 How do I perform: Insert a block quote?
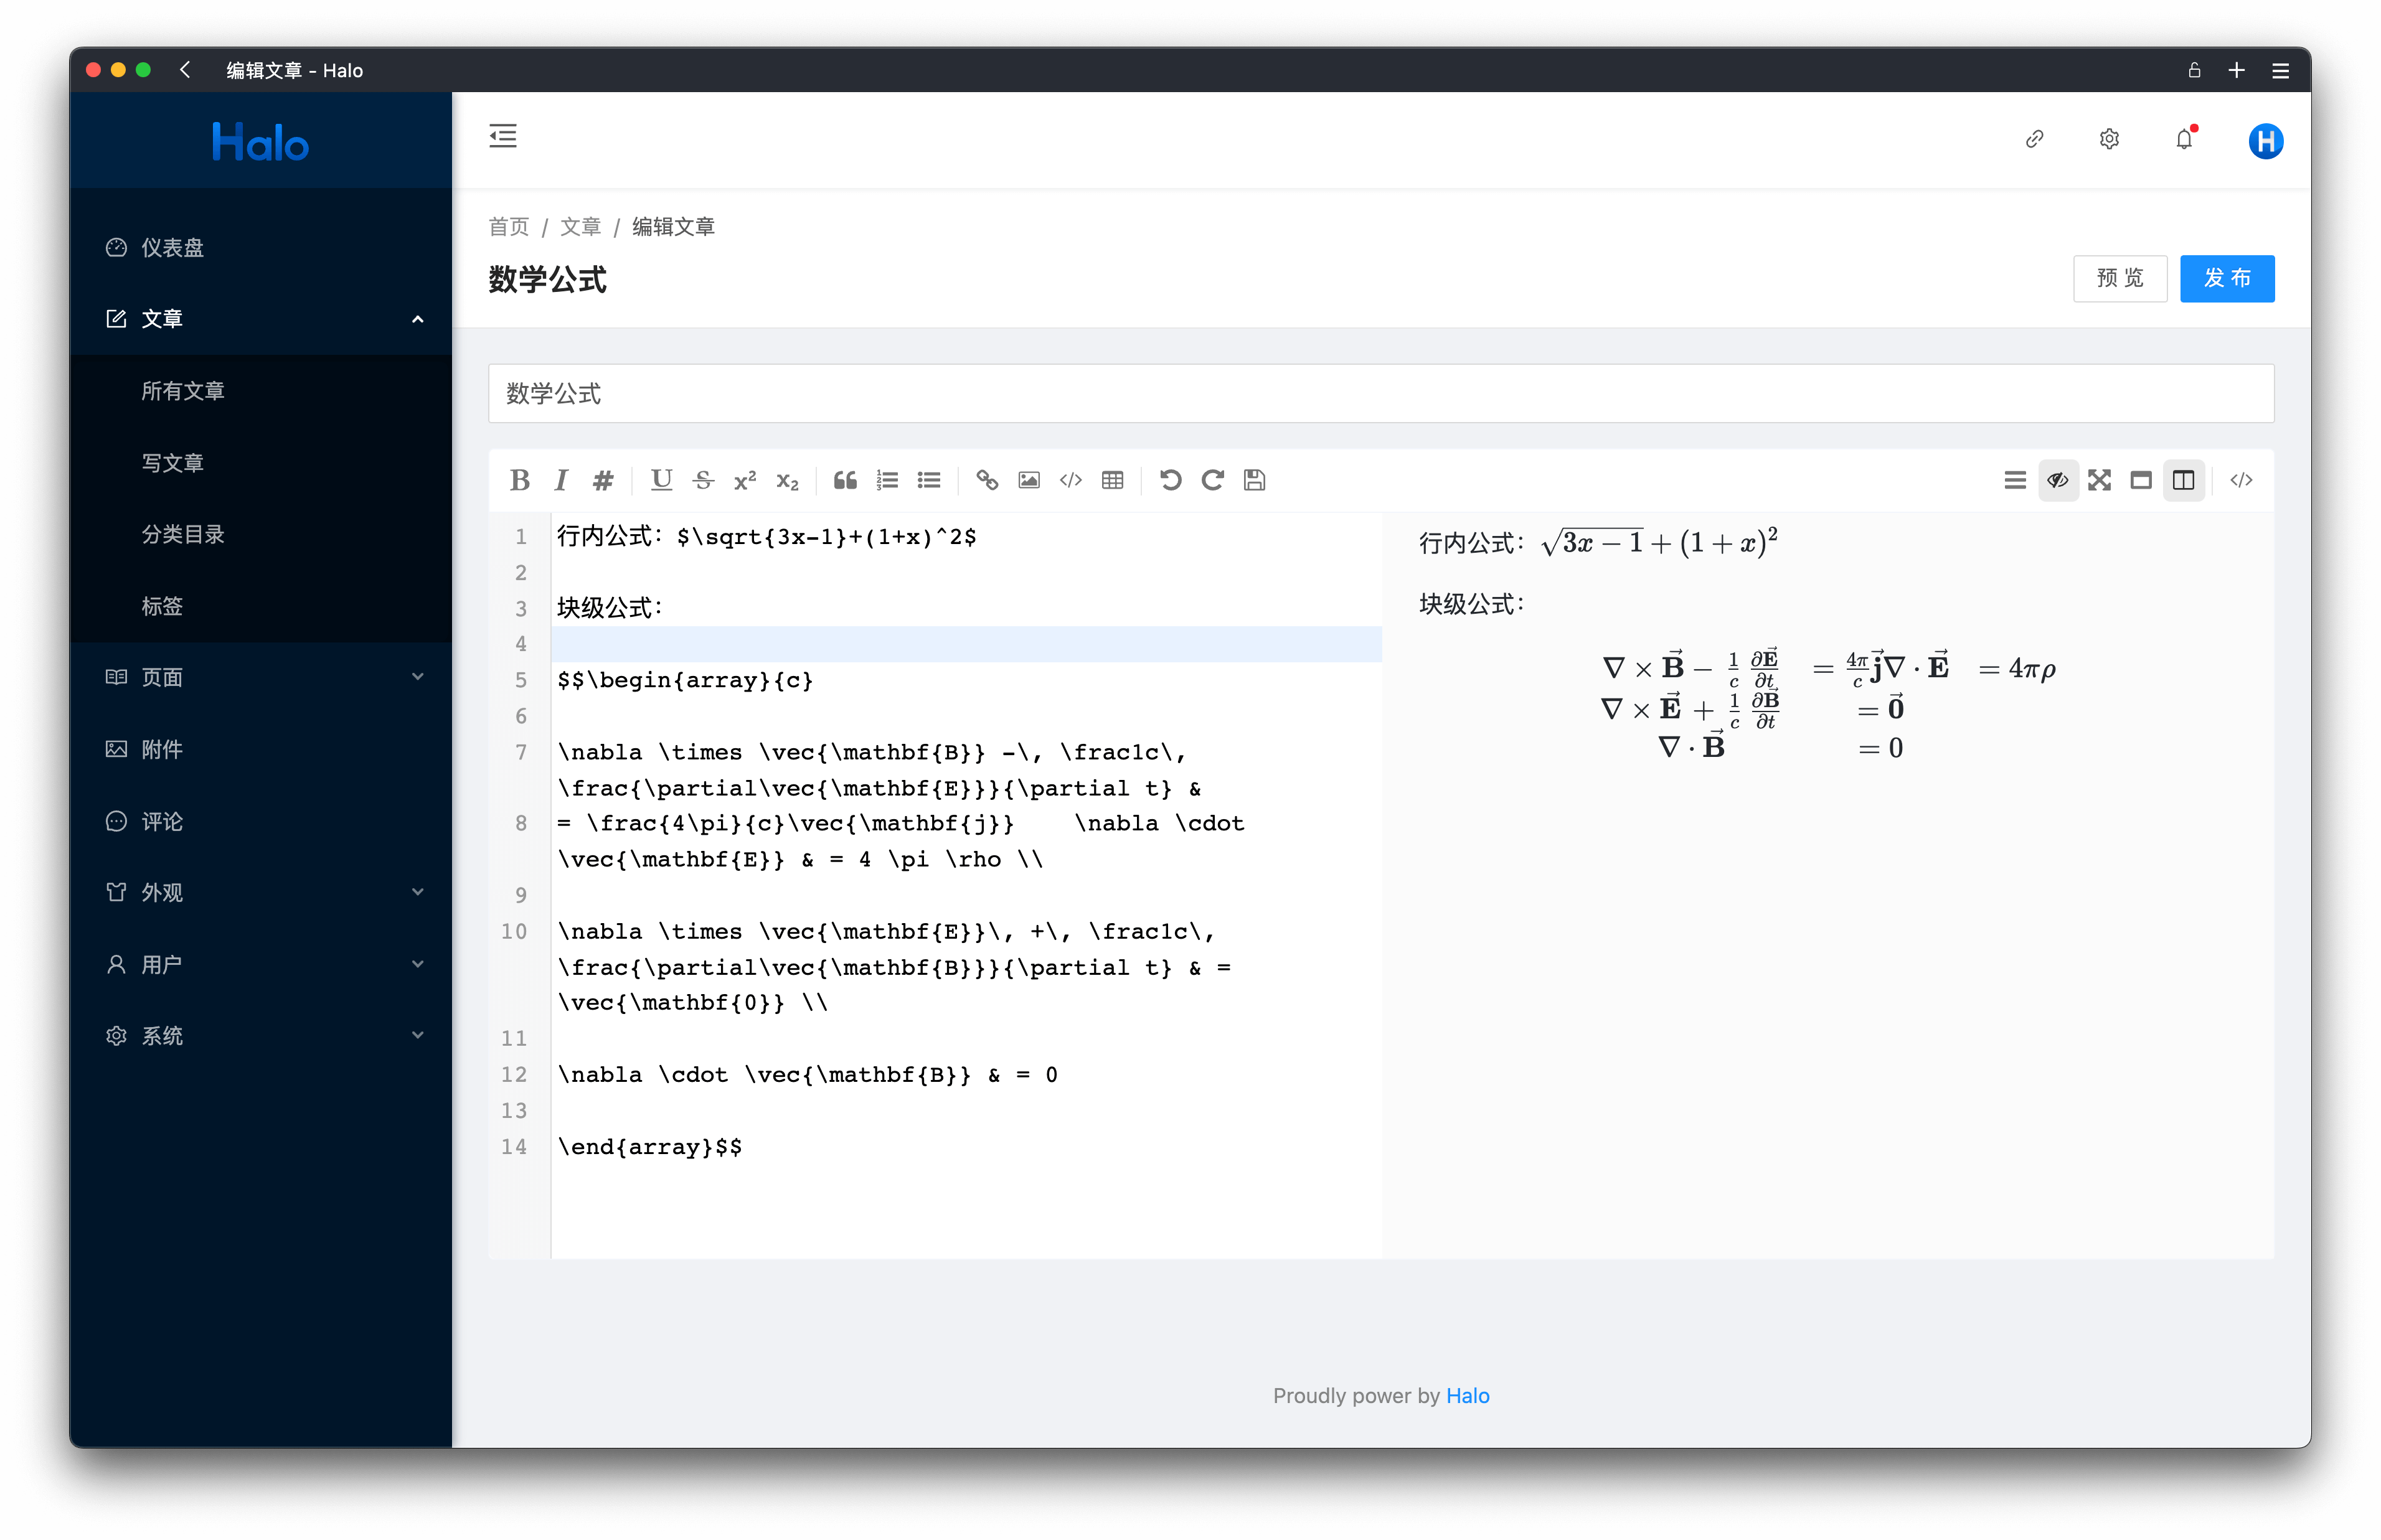845,480
